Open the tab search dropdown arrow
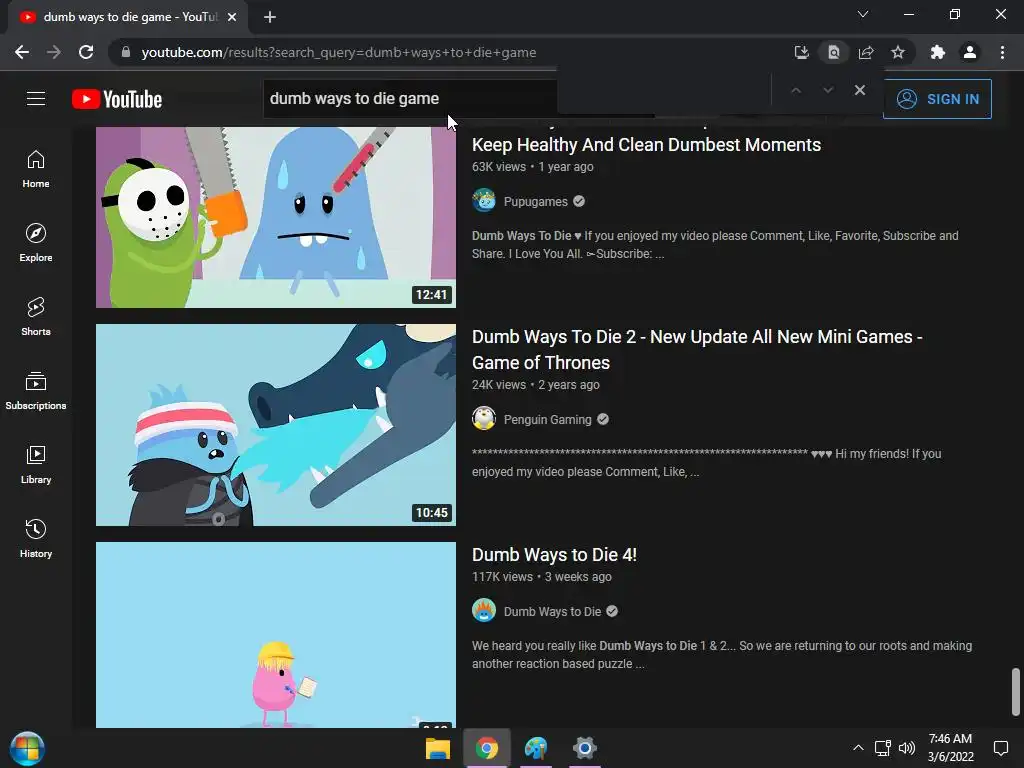Image resolution: width=1024 pixels, height=768 pixels. click(863, 14)
